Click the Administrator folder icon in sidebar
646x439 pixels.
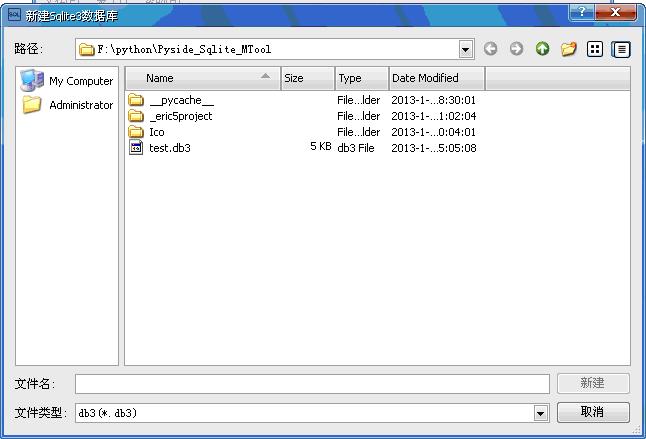(32, 105)
